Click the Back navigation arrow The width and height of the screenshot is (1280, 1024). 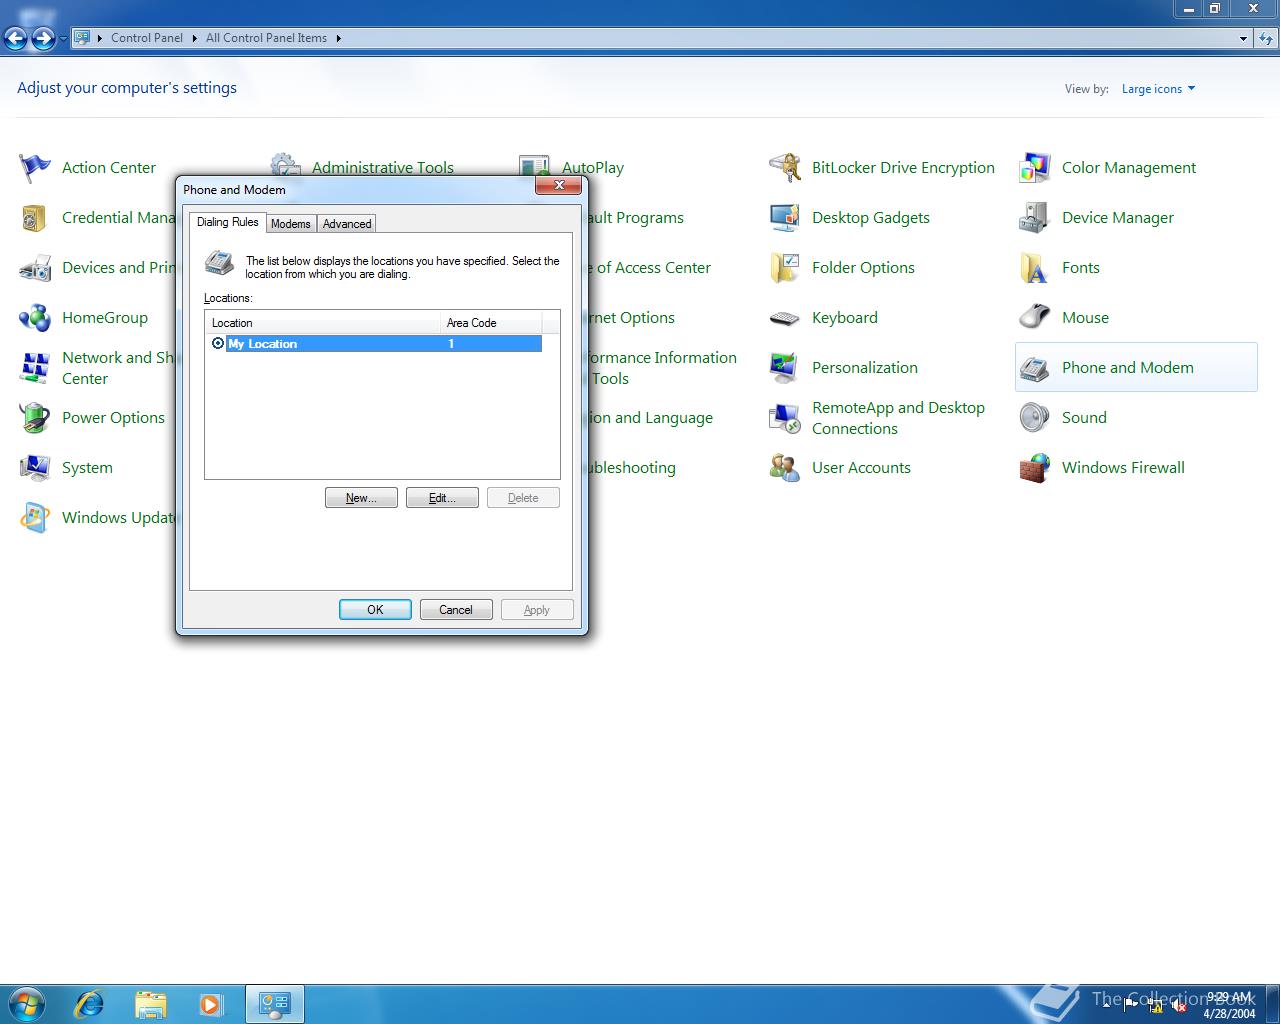[16, 38]
